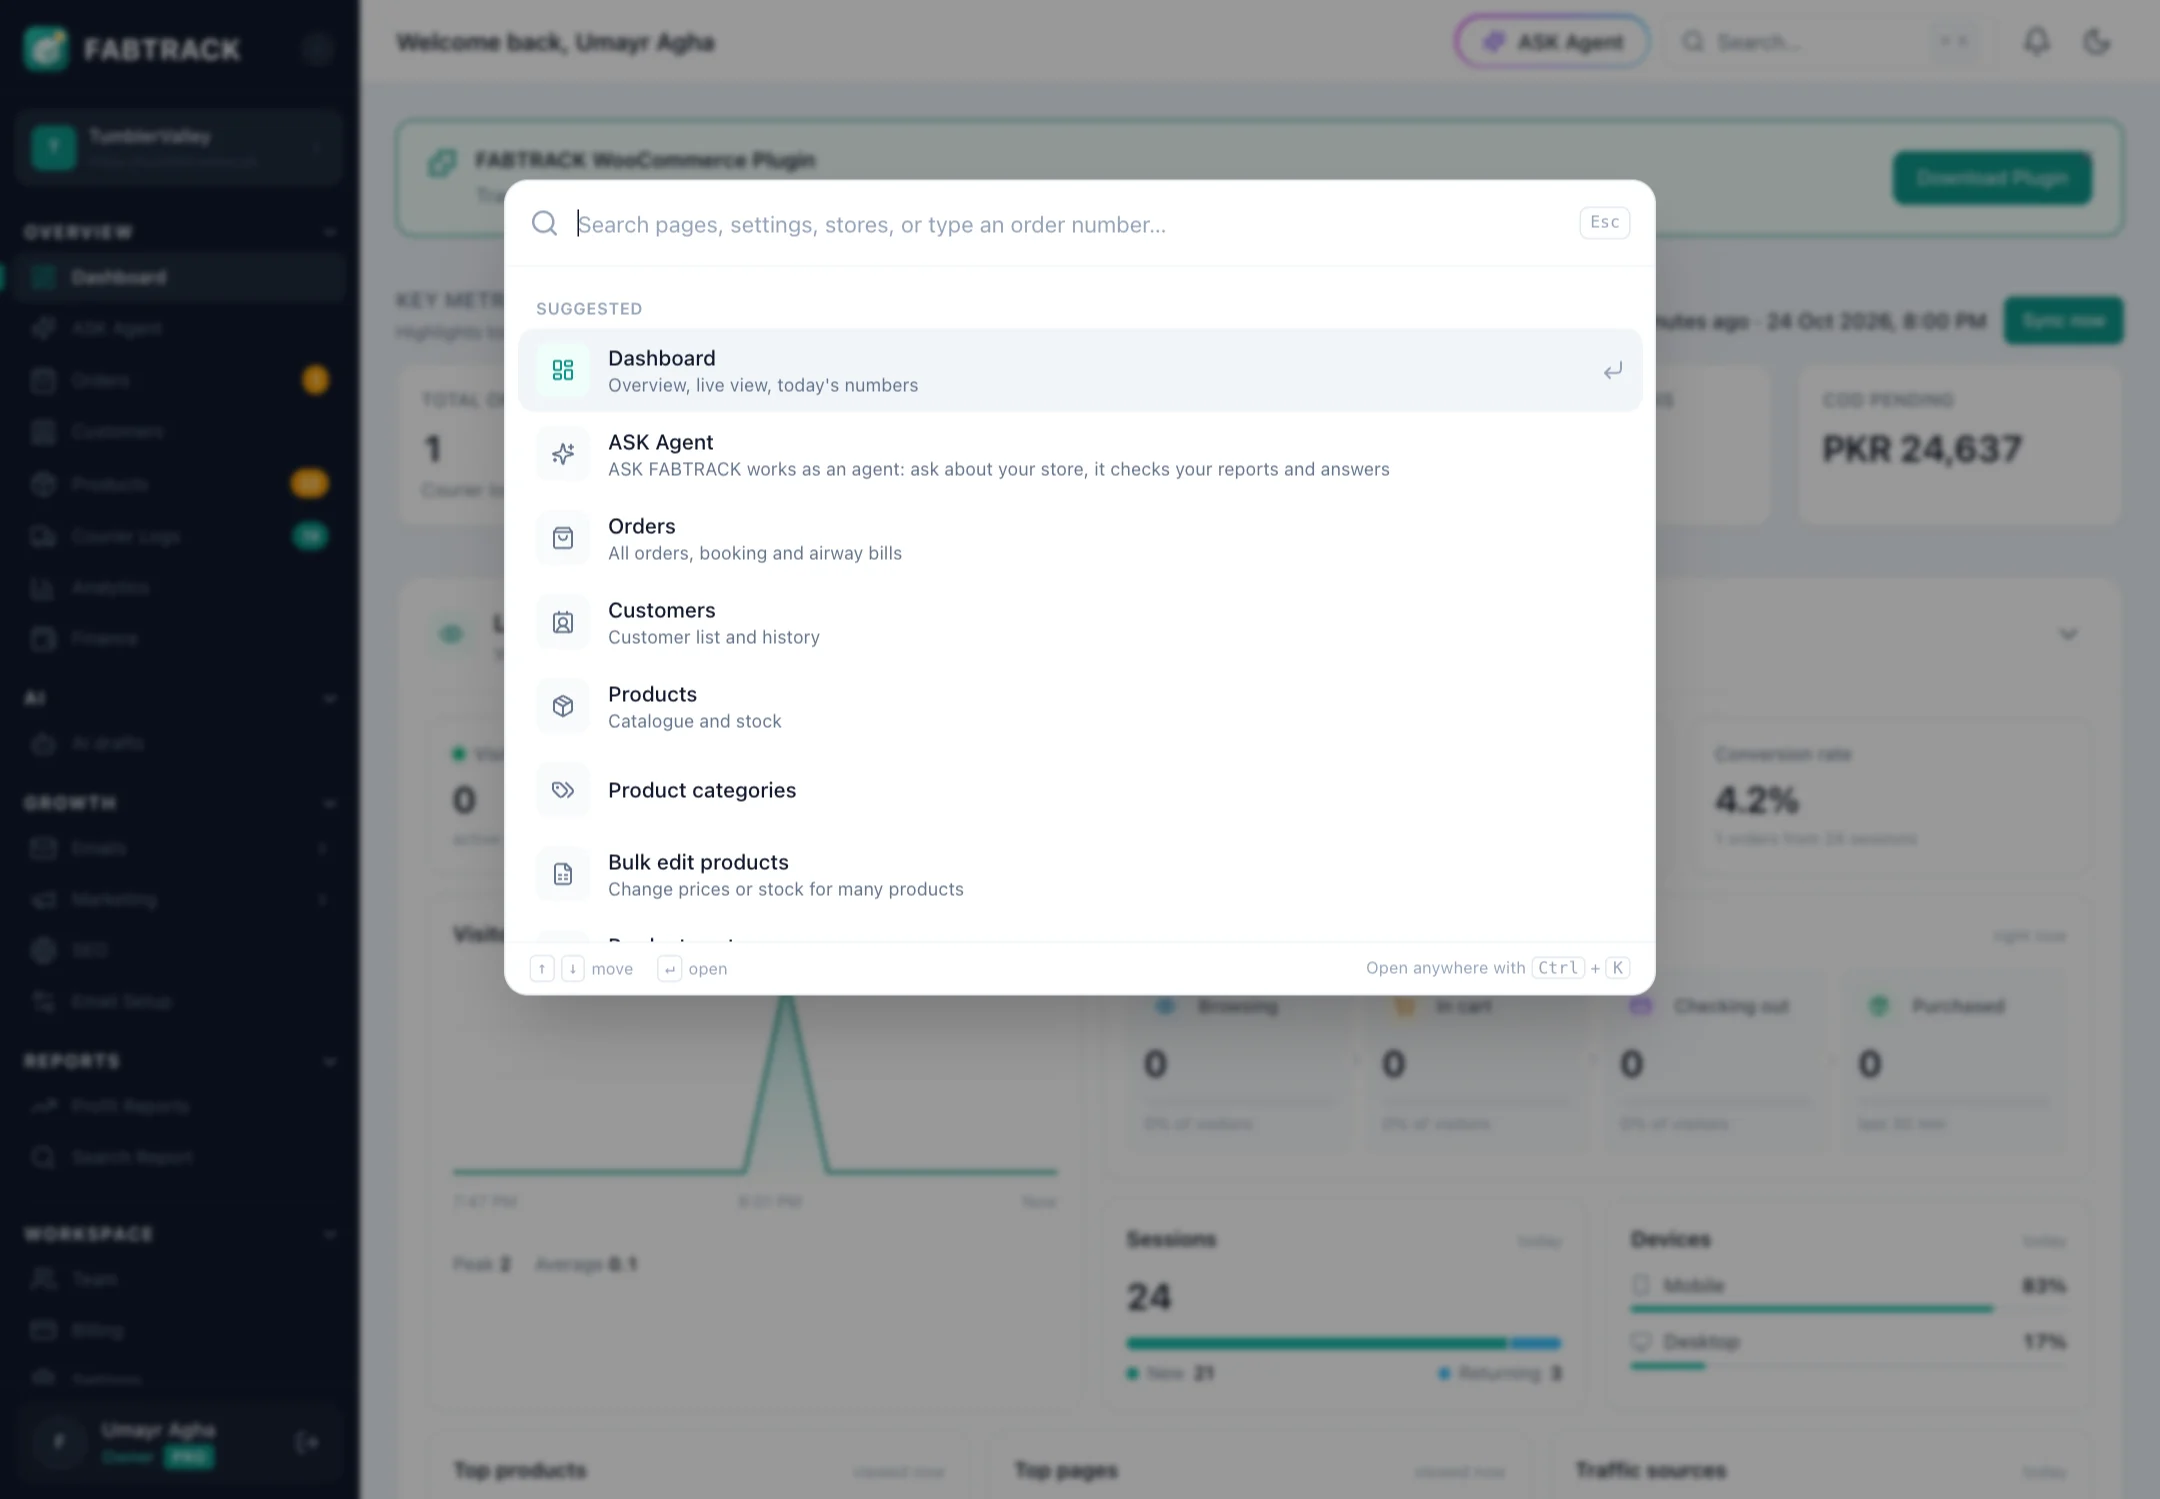Image resolution: width=2160 pixels, height=1499 pixels.
Task: Click the Download Plugin button
Action: (1992, 178)
